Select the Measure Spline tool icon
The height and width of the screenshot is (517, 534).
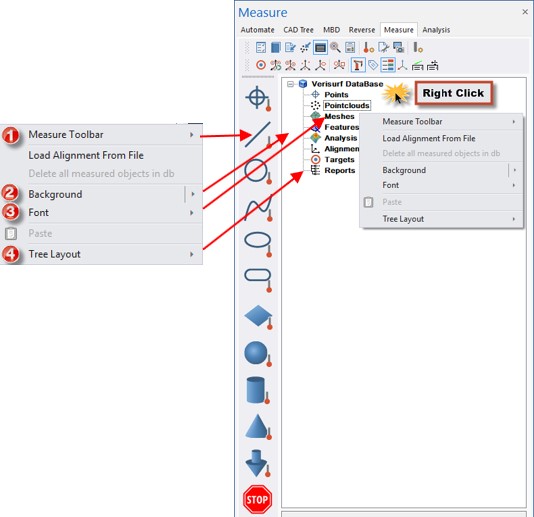[258, 208]
